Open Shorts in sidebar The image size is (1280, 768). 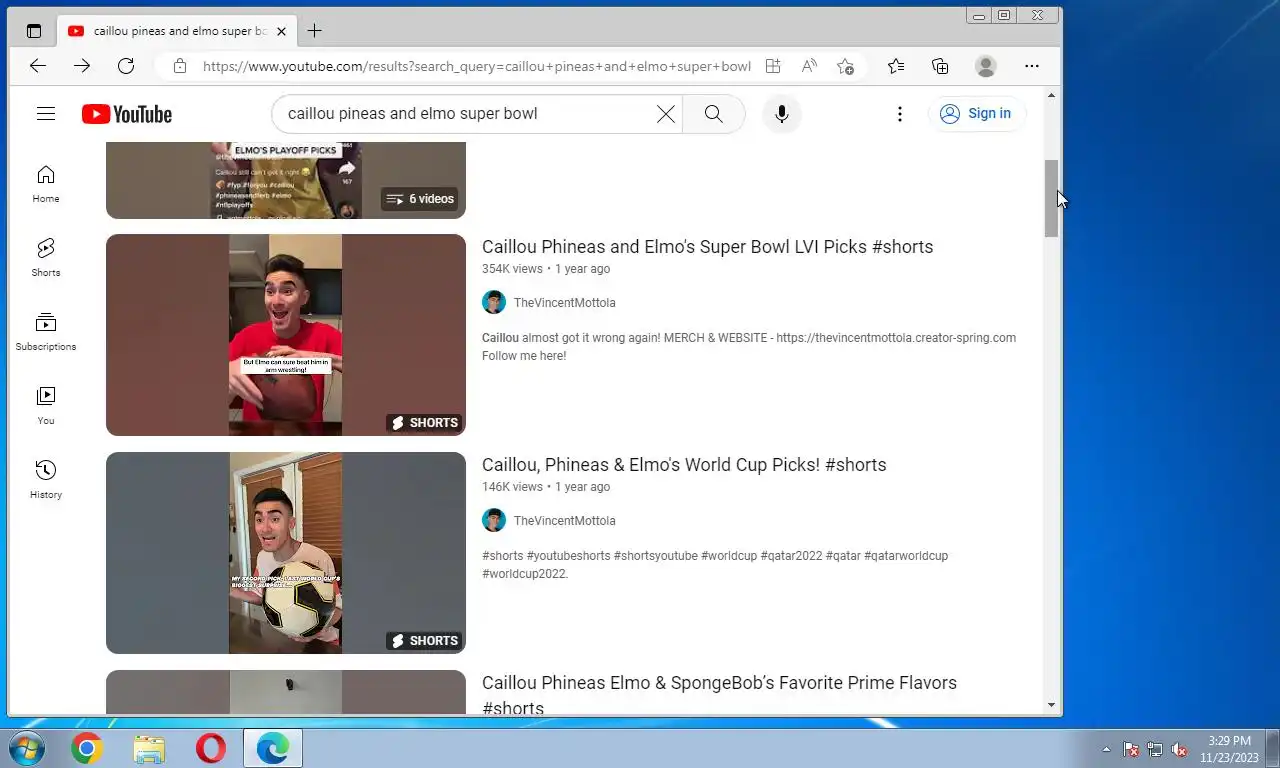coord(46,258)
